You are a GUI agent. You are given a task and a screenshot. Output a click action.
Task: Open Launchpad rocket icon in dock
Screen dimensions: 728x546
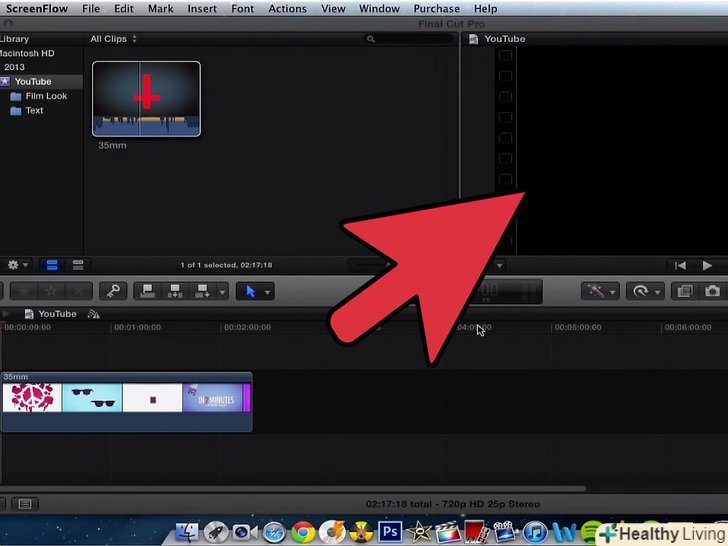tap(216, 532)
